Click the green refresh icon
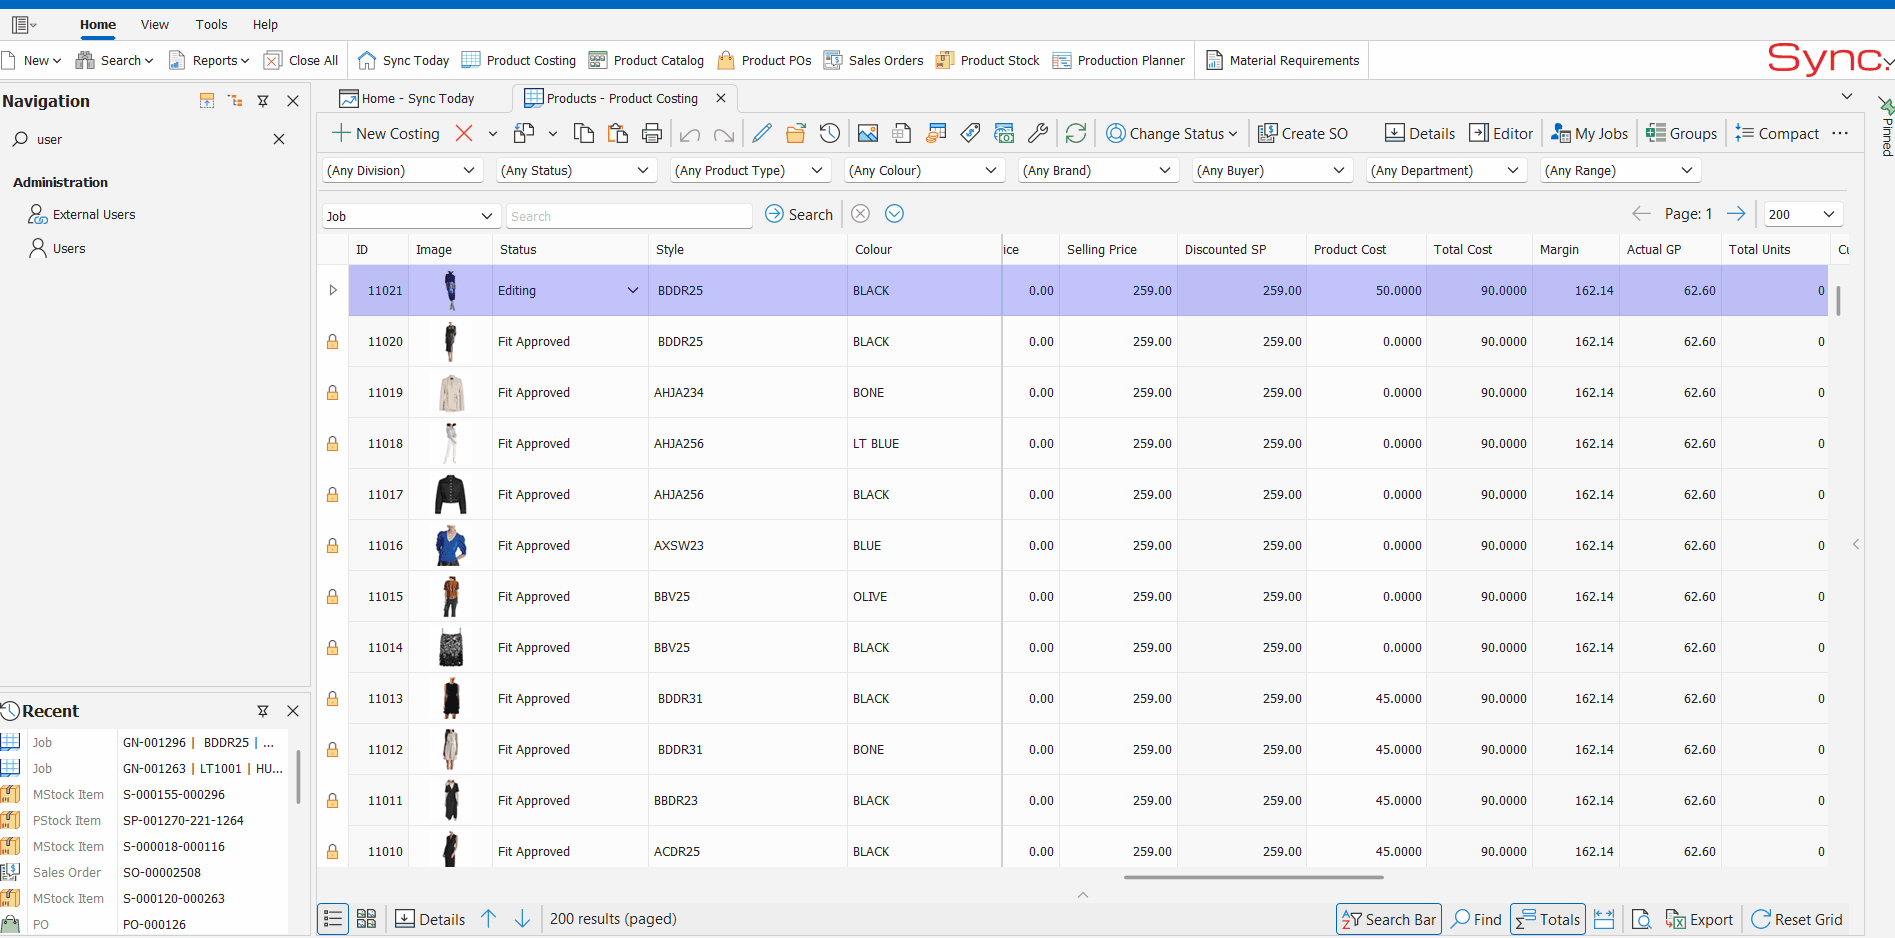The height and width of the screenshot is (938, 1895). click(1076, 133)
